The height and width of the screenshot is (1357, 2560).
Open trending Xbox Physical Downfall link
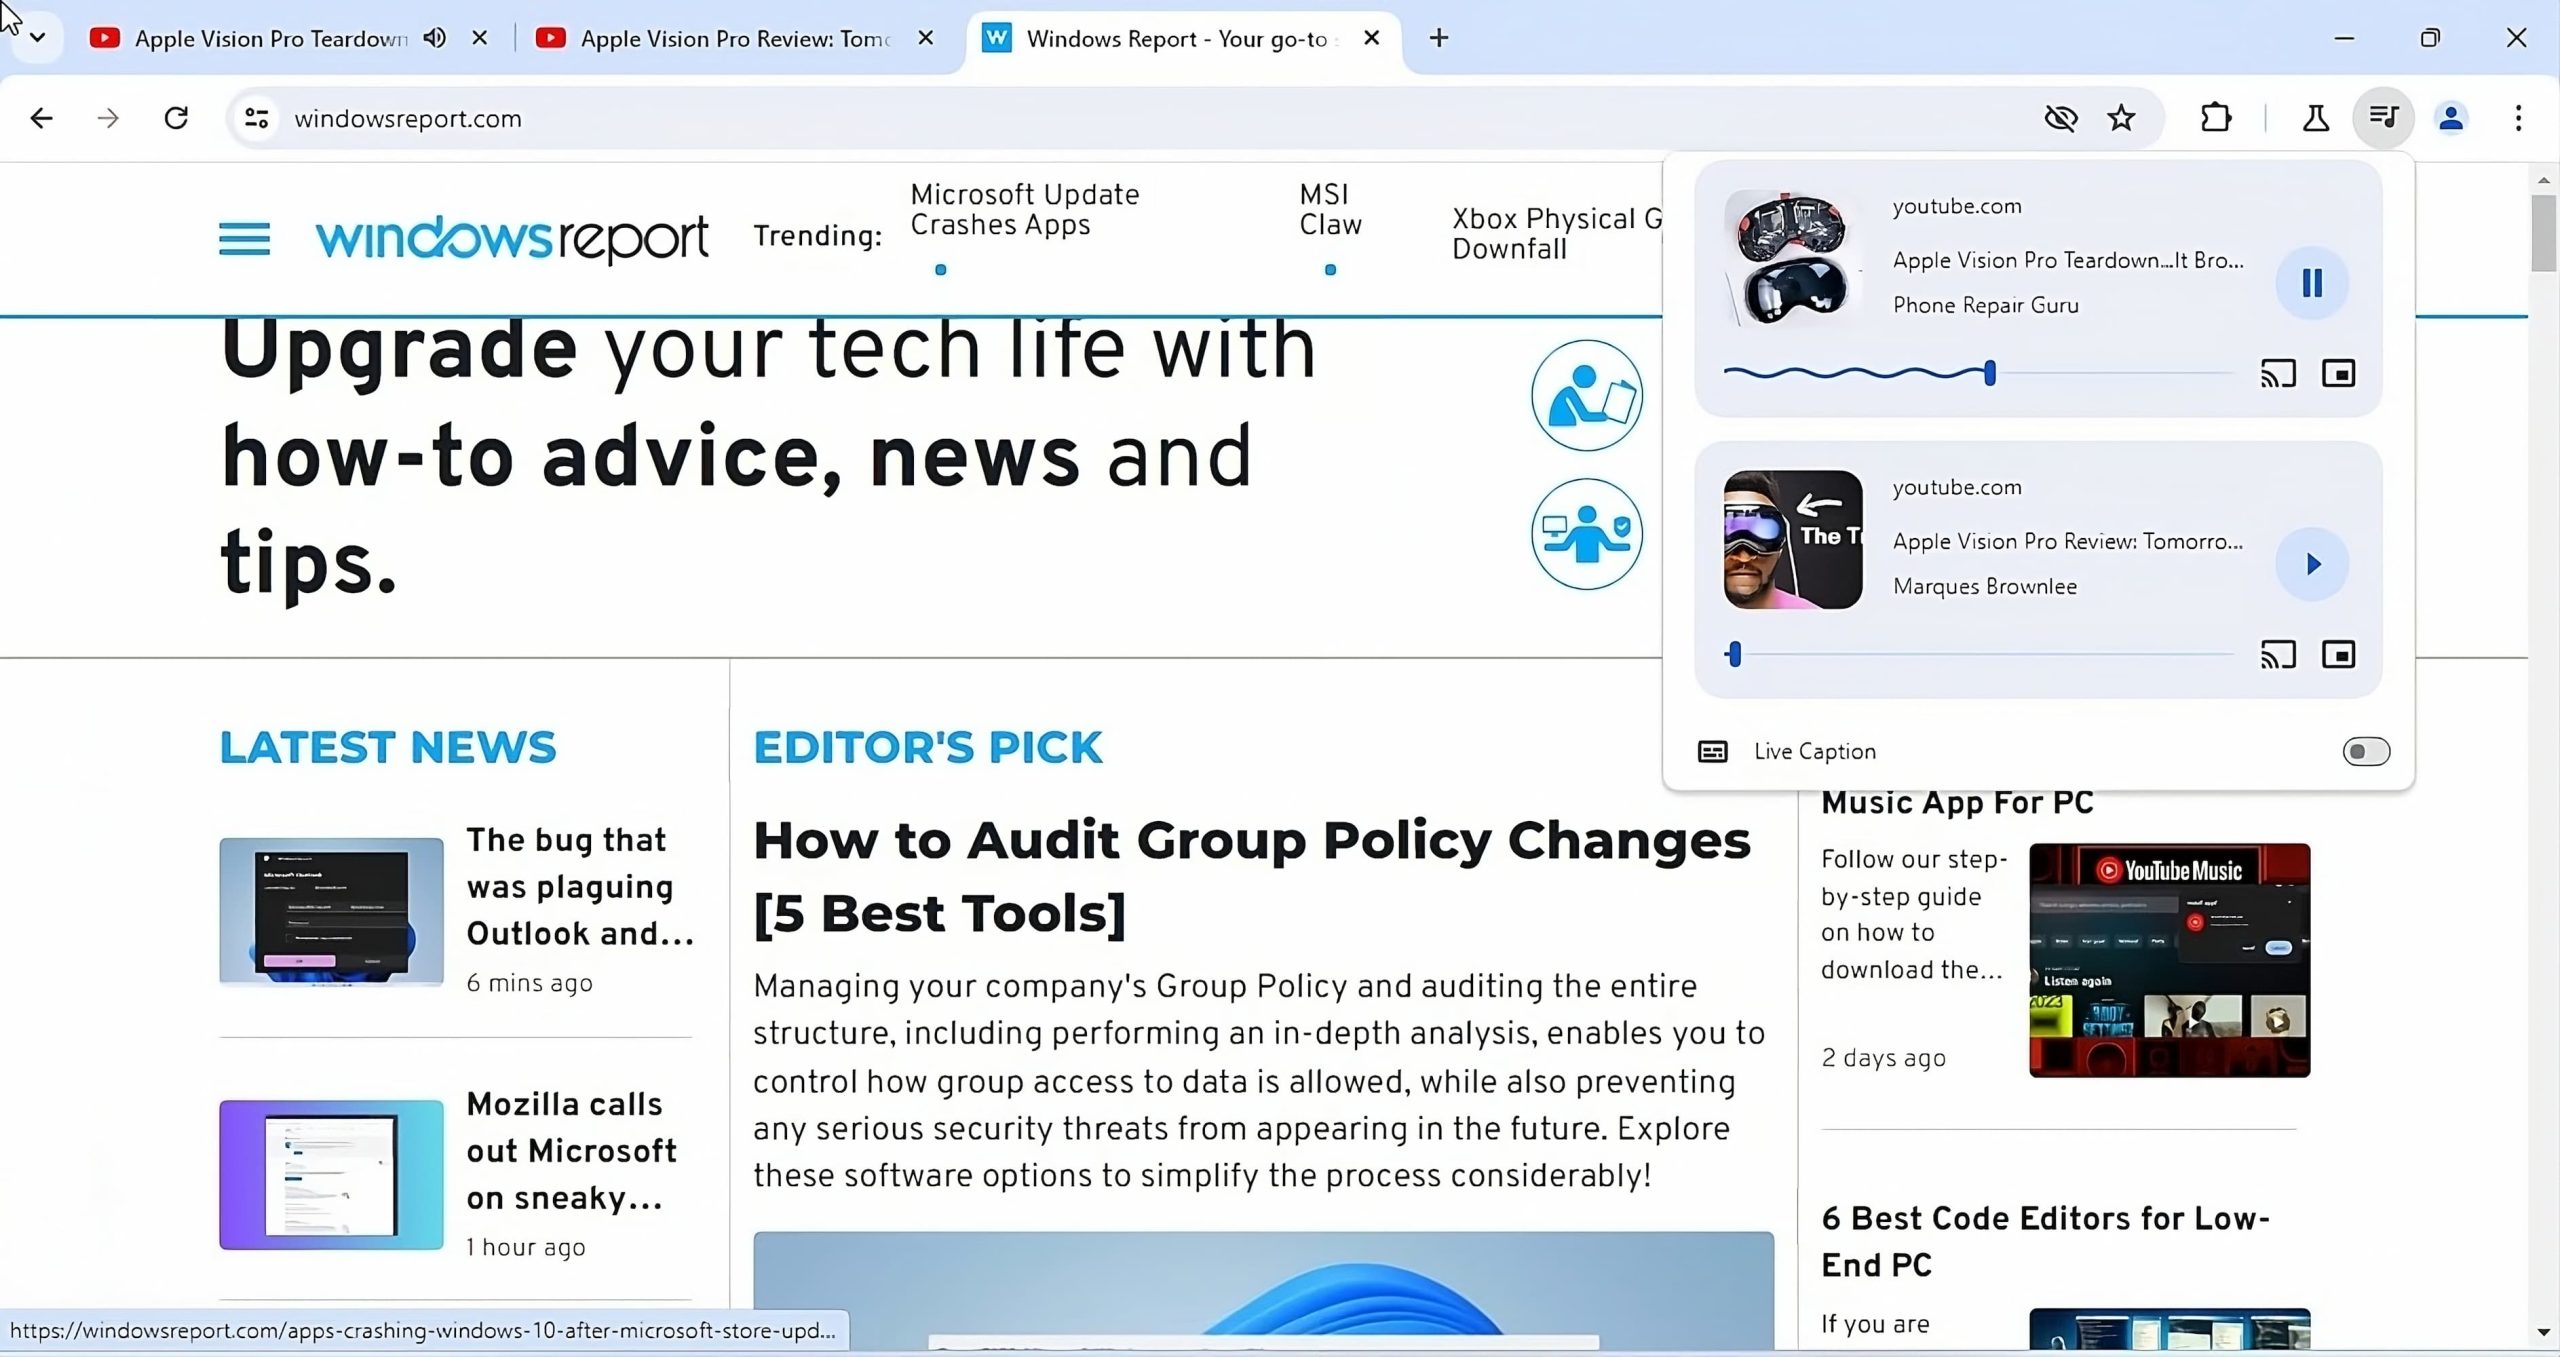click(1556, 233)
